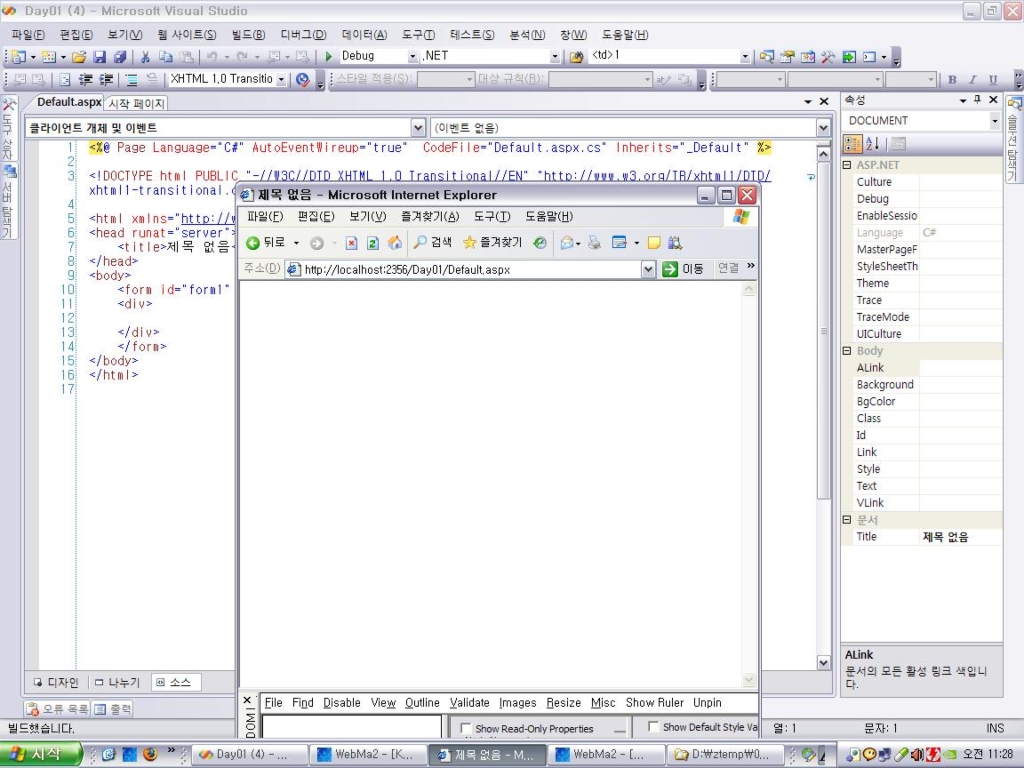1024x768 pixels.
Task: Pin the Properties panel with auto-hide icon
Action: pos(977,99)
